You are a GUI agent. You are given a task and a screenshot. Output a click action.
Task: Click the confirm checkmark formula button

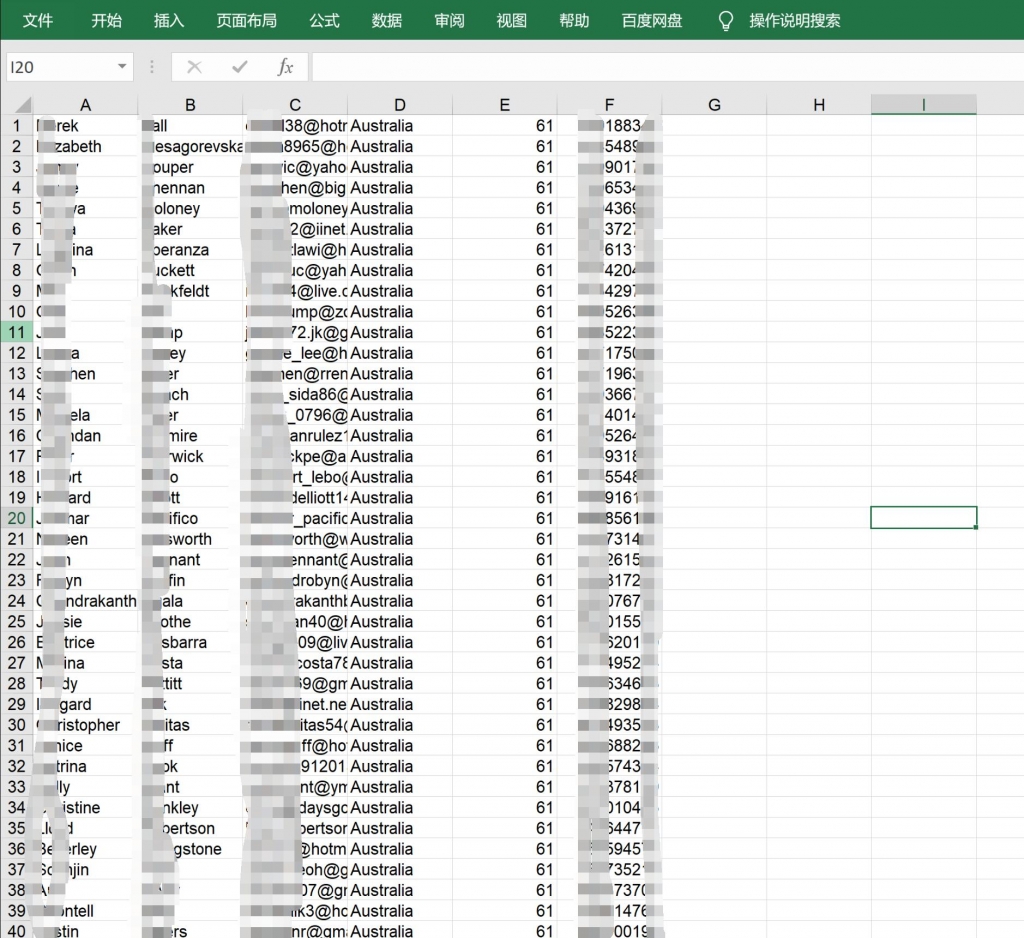(x=240, y=67)
